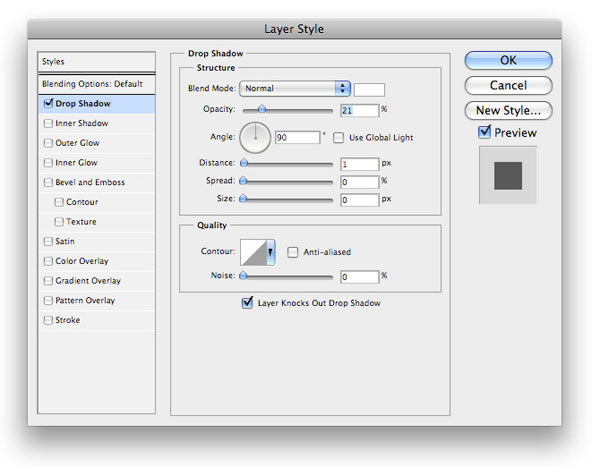Click the Distance slider handle

[x=244, y=163]
